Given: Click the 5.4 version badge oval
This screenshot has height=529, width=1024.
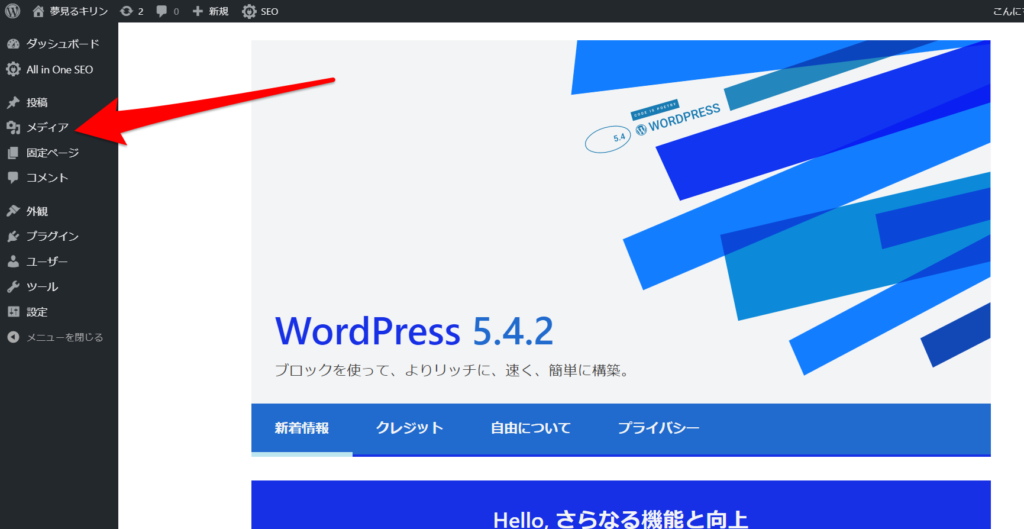Looking at the screenshot, I should pyautogui.click(x=608, y=138).
